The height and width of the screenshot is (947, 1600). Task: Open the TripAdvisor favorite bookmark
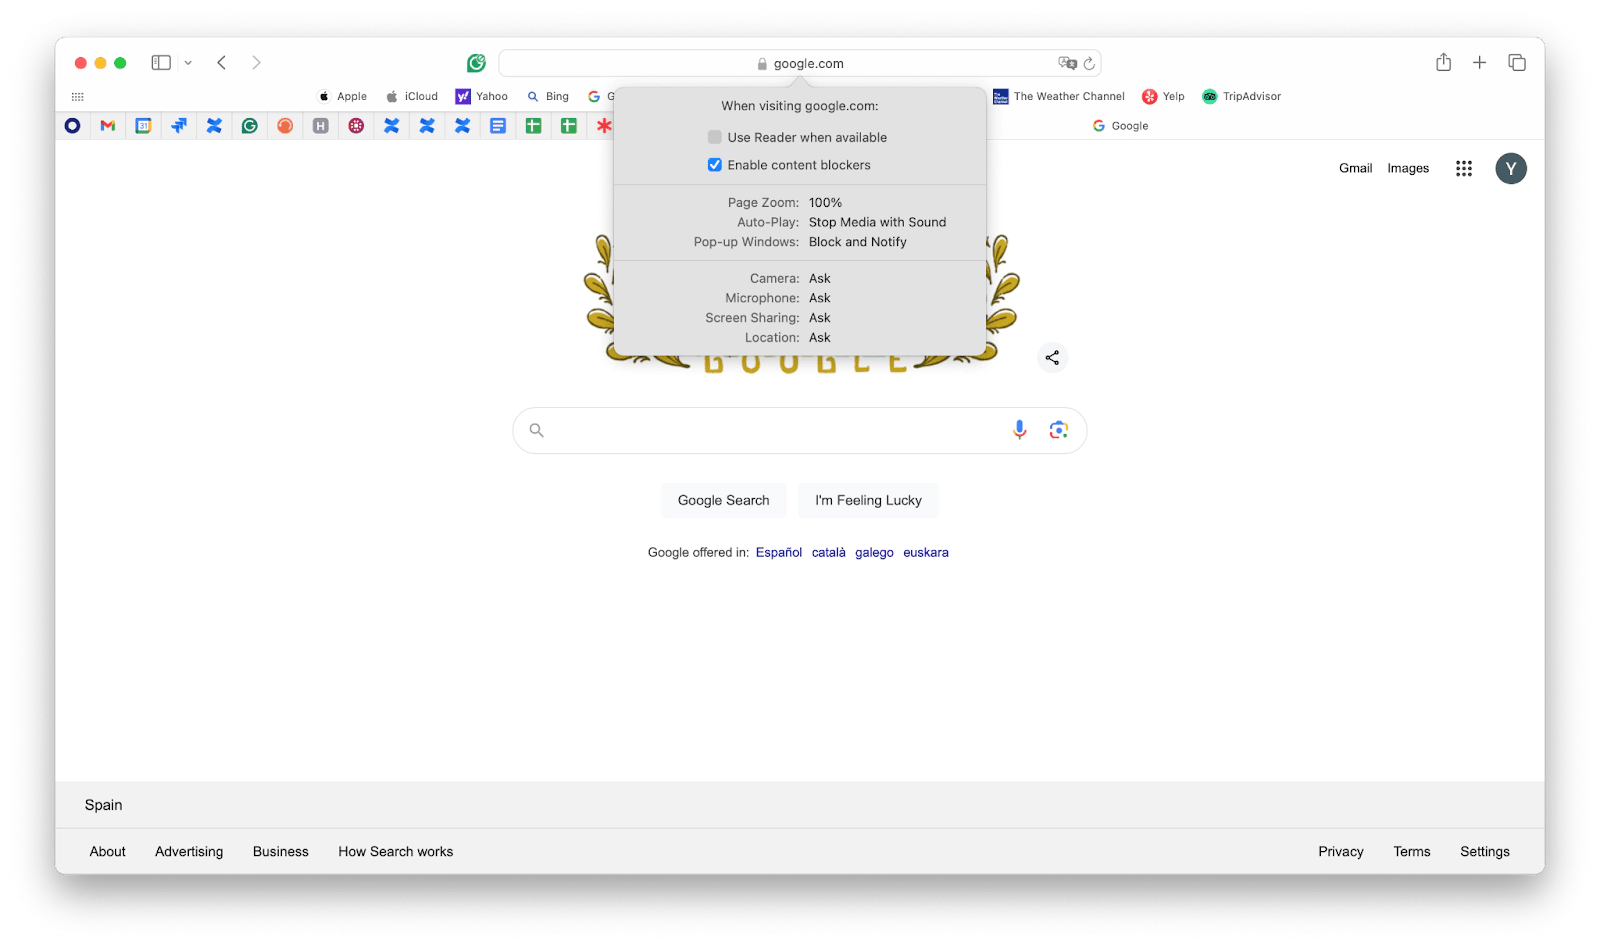[x=1241, y=97]
